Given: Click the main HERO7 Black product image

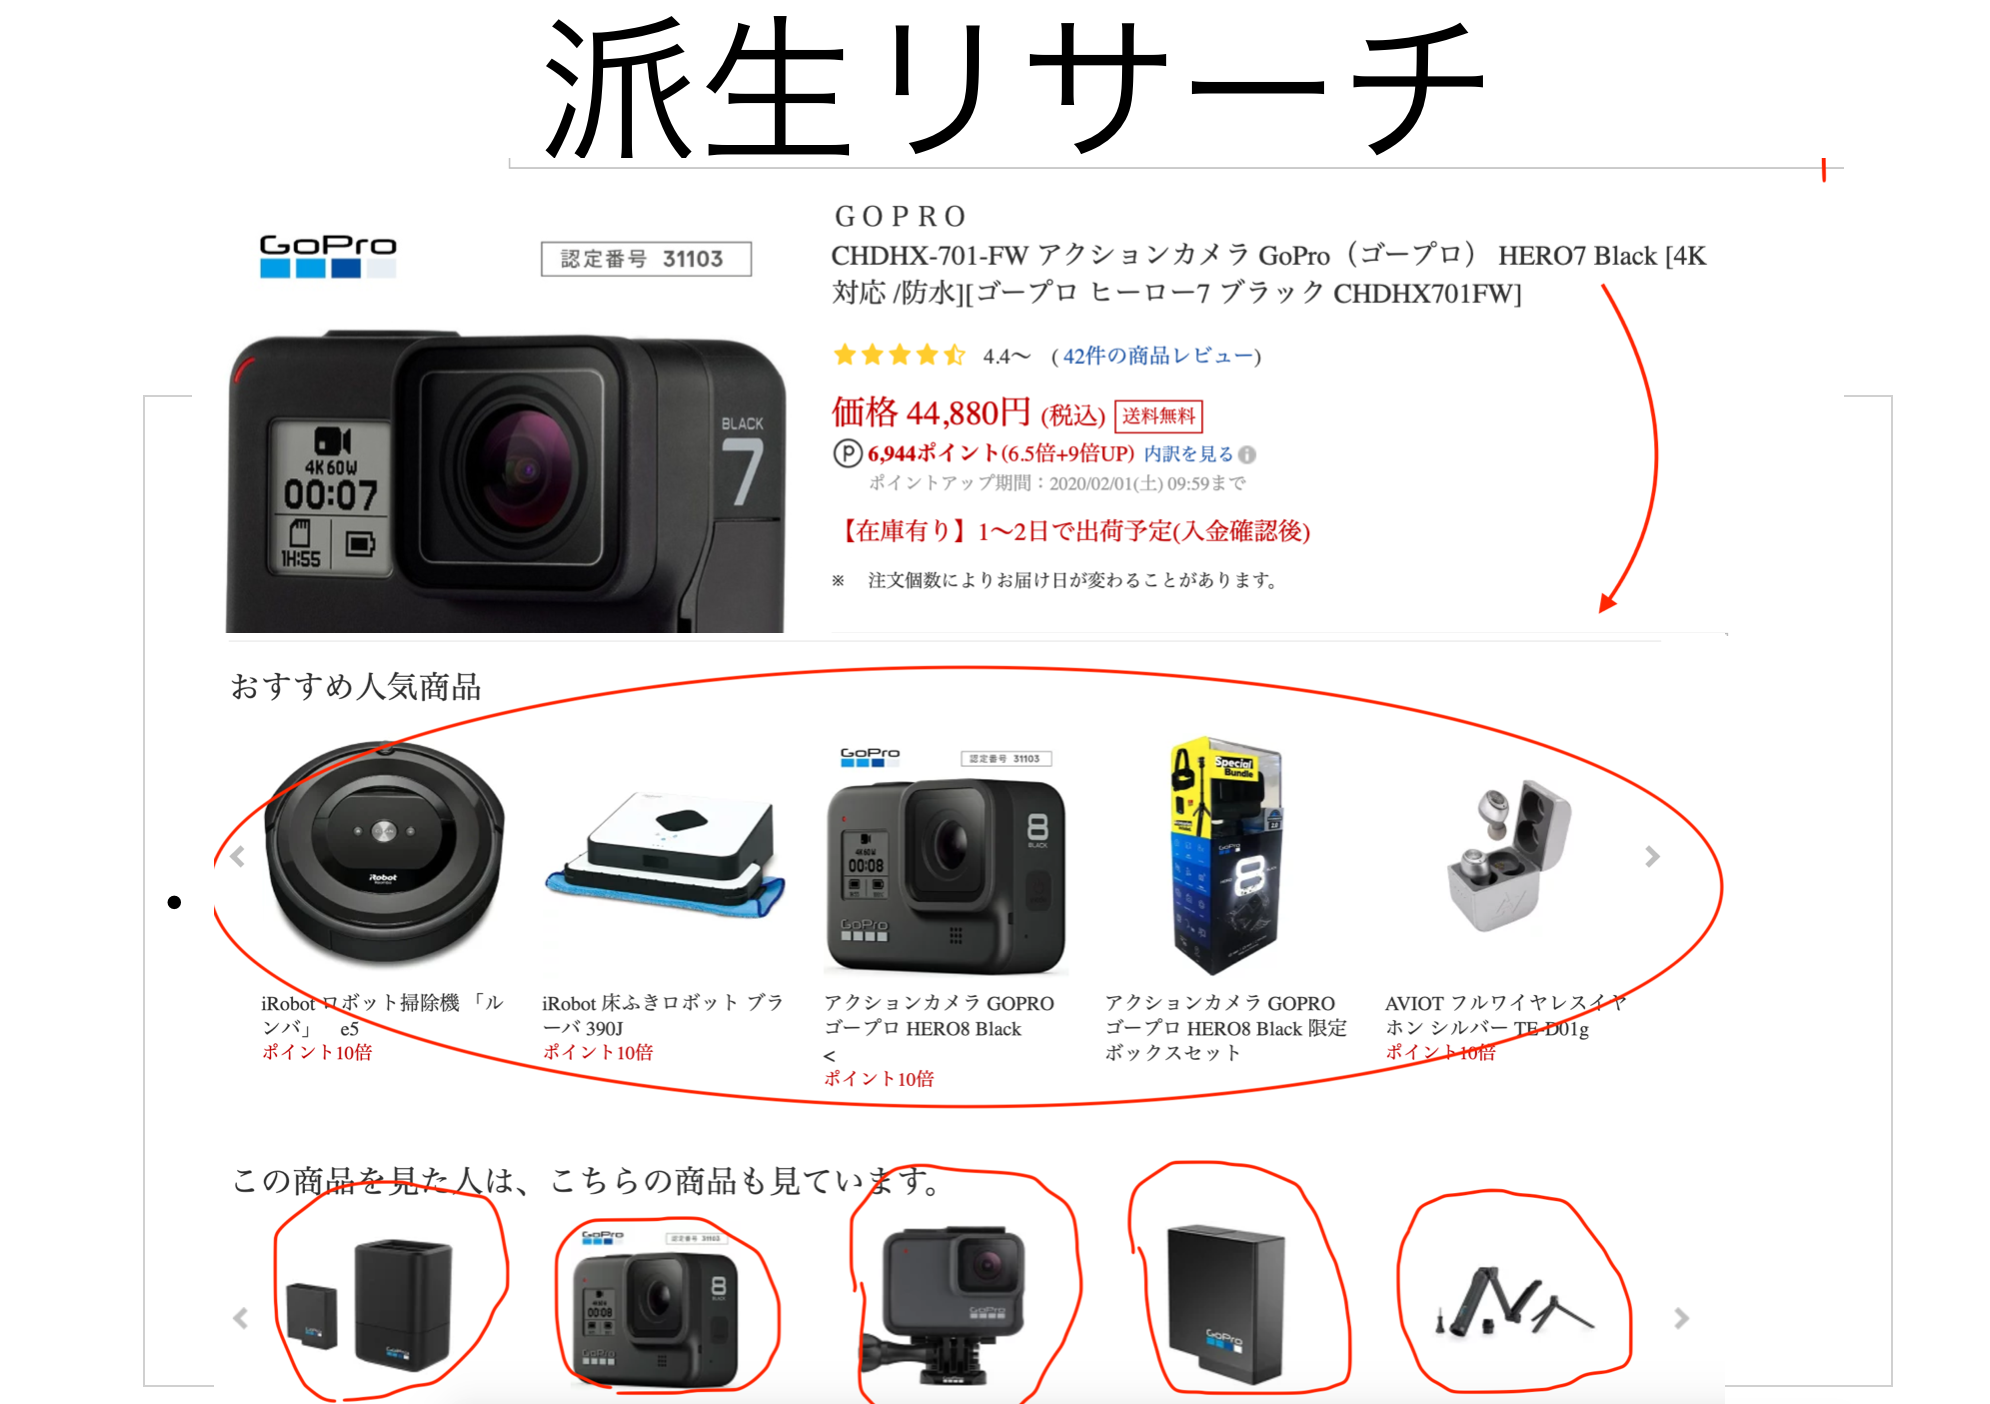Looking at the screenshot, I should 506,481.
